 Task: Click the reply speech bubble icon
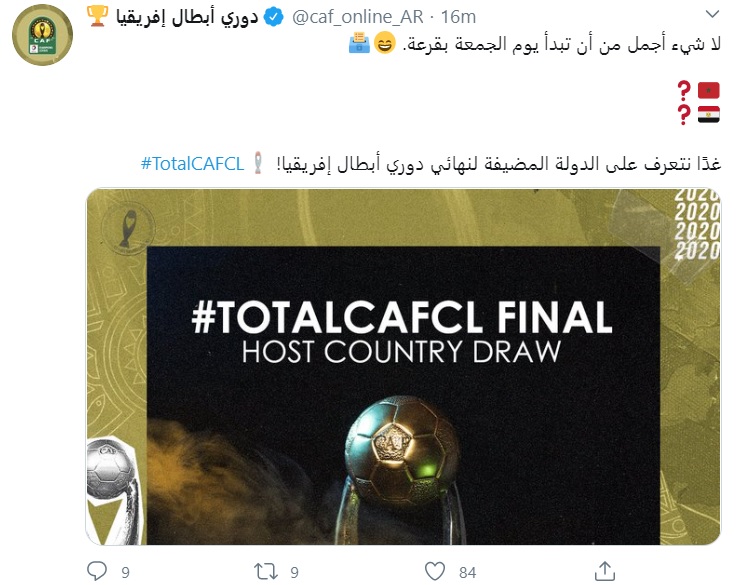(x=97, y=571)
